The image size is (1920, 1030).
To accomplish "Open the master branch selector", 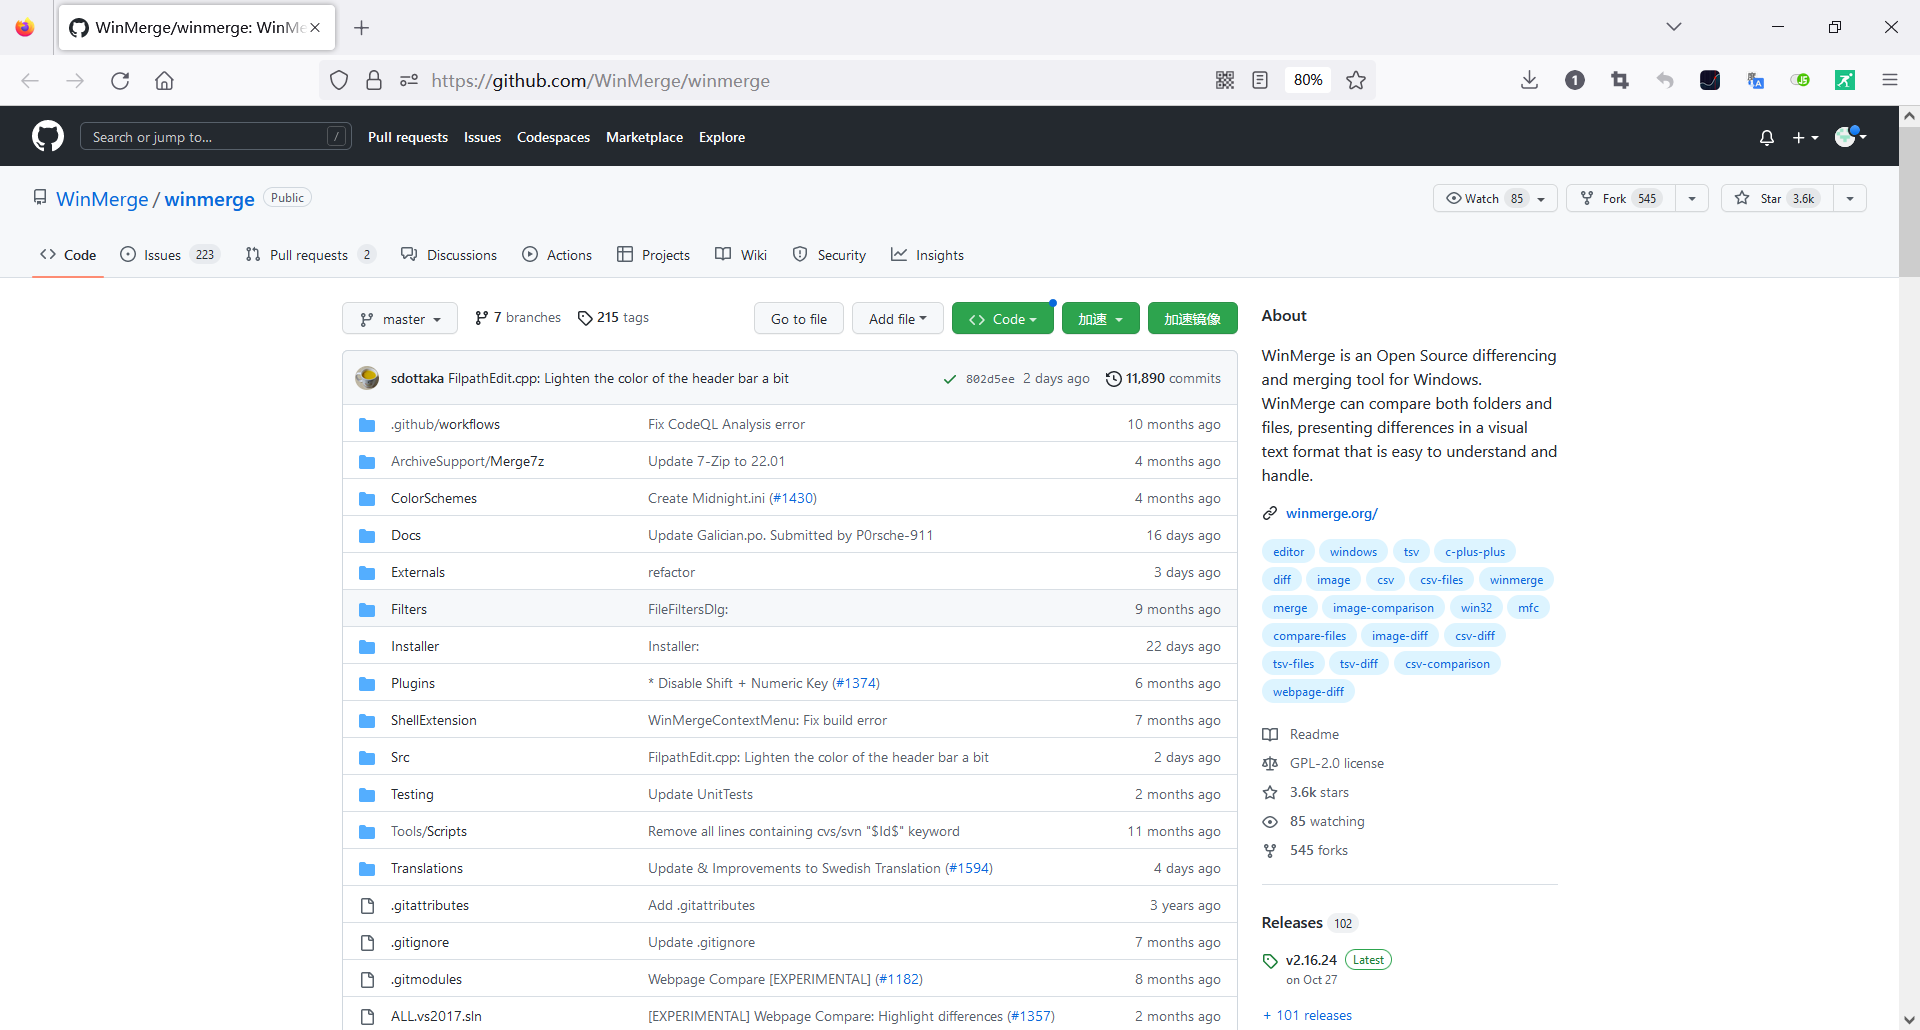I will tap(400, 319).
